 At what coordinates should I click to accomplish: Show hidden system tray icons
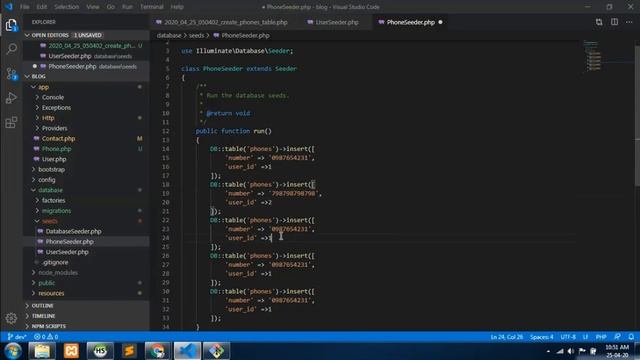(x=548, y=351)
